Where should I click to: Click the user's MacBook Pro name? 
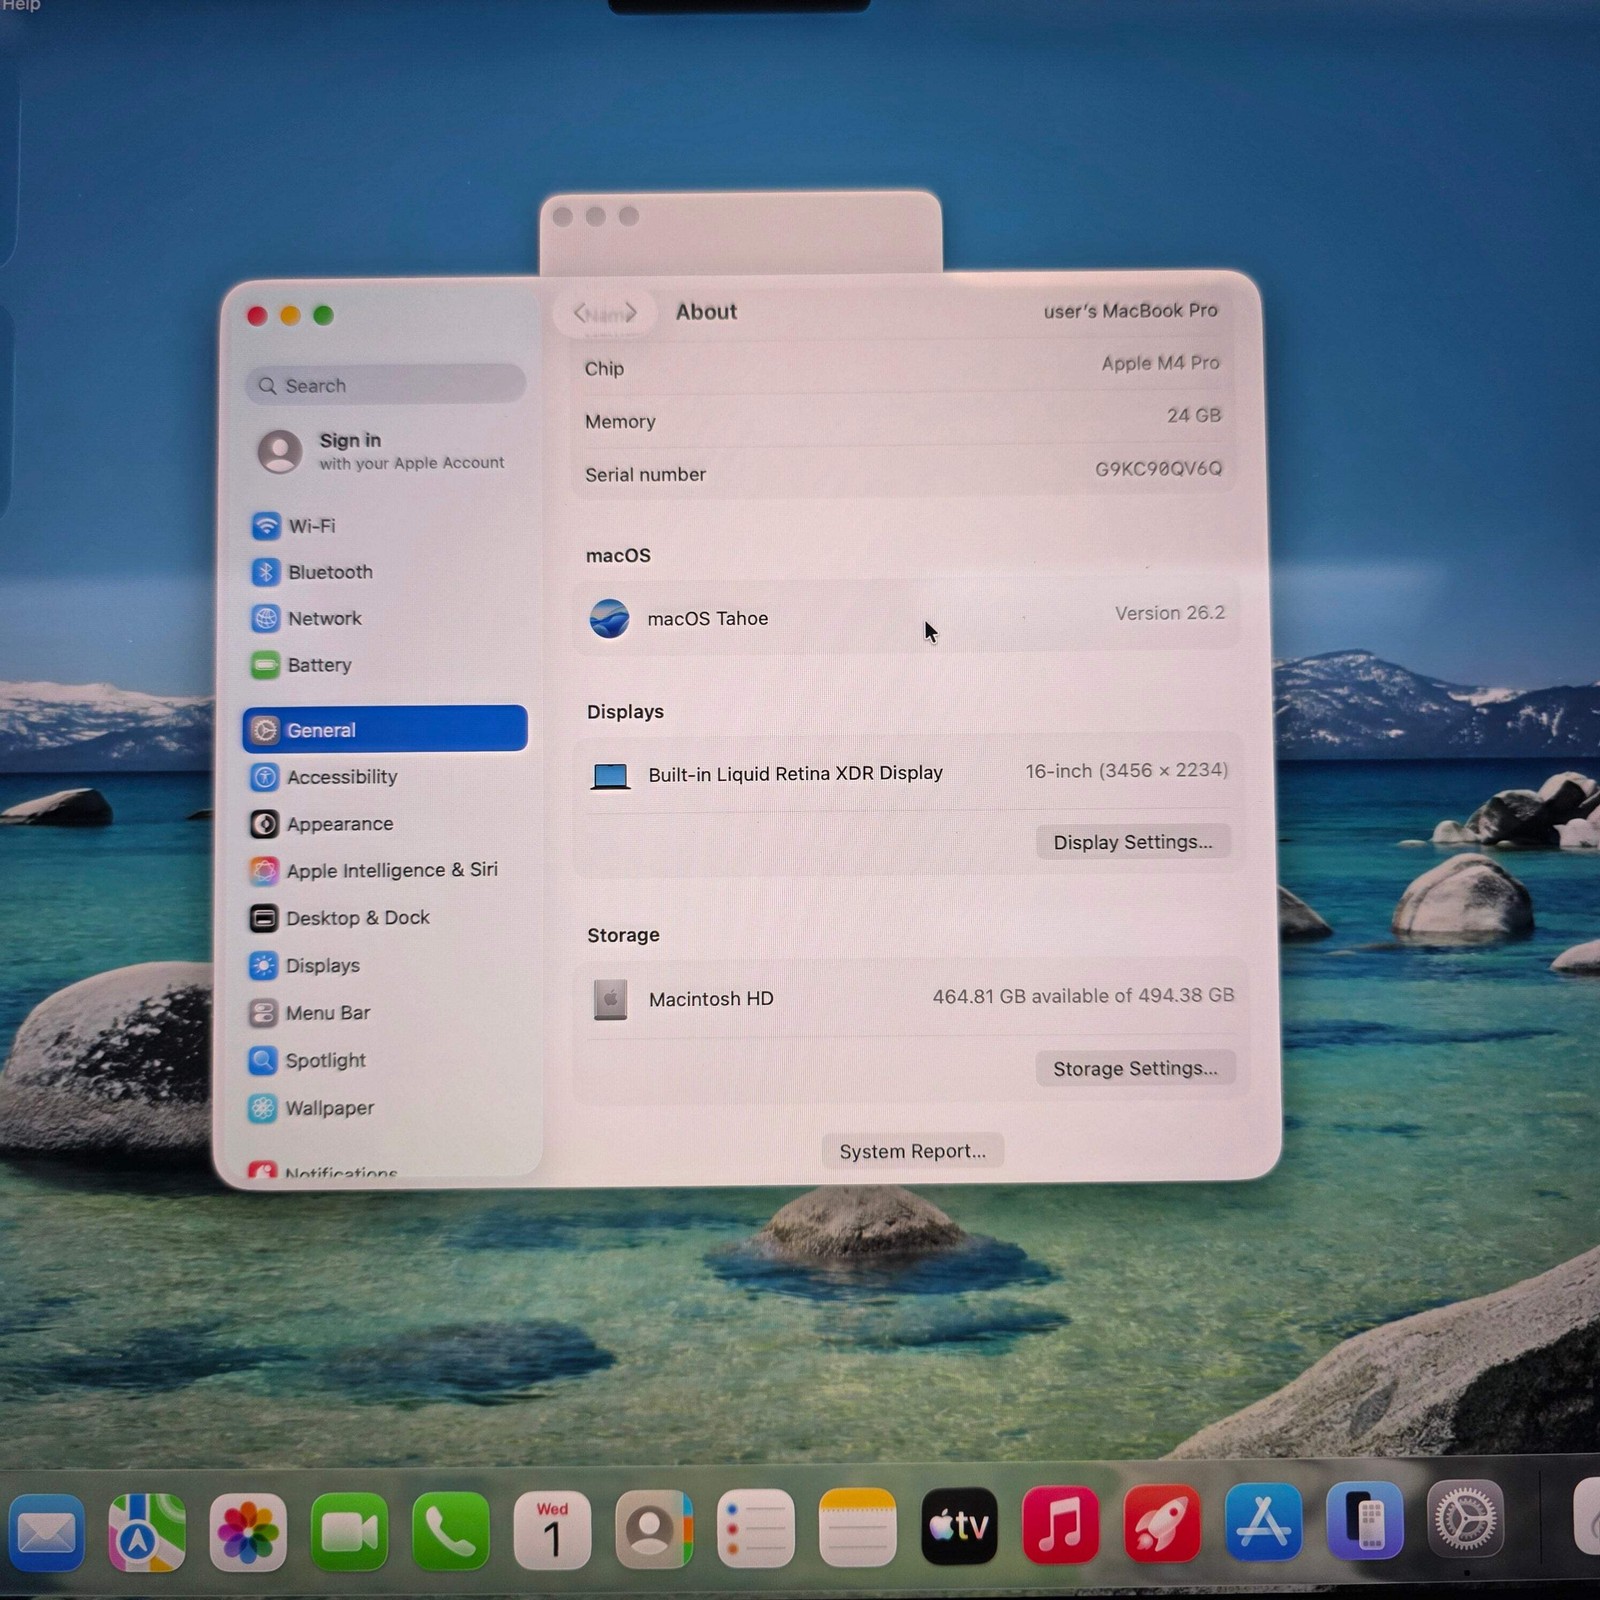(x=1130, y=311)
